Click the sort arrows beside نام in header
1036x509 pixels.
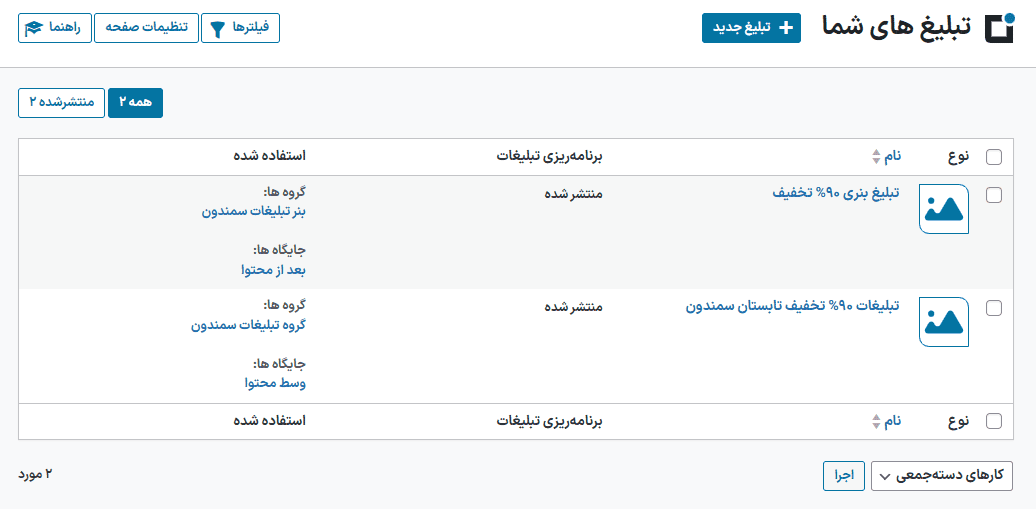tap(876, 157)
